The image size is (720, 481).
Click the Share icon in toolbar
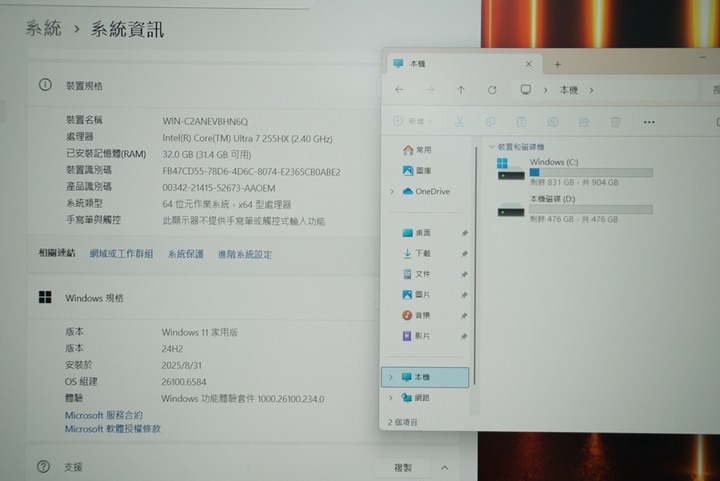click(584, 122)
